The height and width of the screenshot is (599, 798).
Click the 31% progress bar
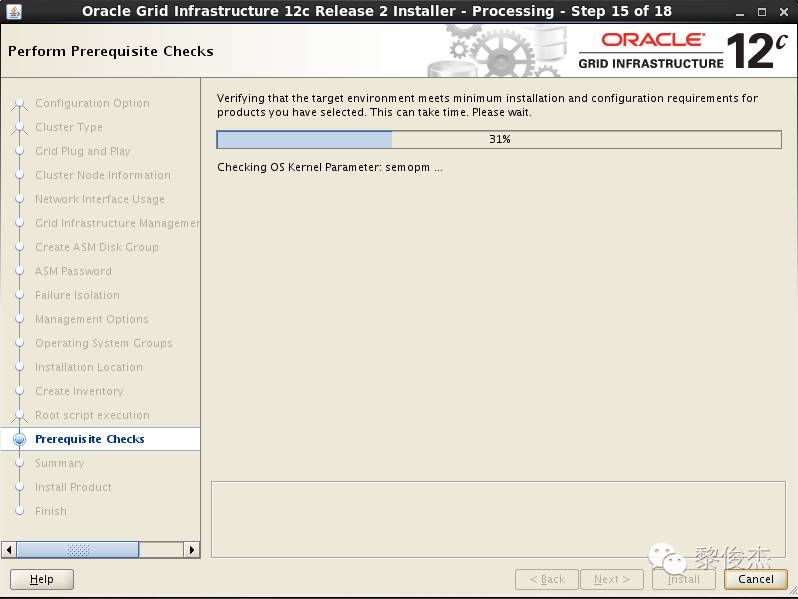[499, 139]
